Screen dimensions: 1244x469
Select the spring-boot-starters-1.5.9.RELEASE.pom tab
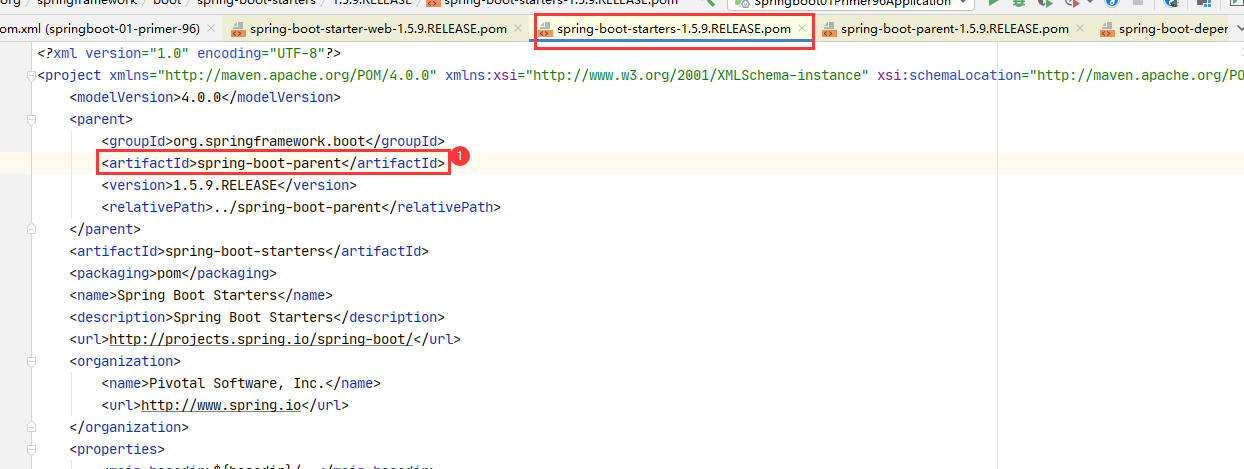[673, 29]
